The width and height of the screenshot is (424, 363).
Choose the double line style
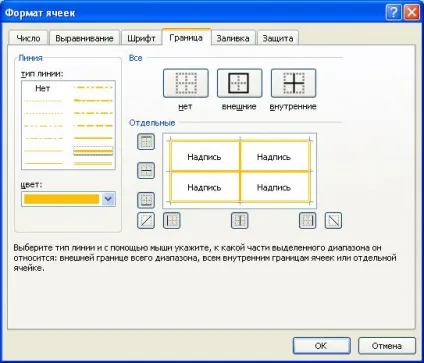tap(93, 164)
